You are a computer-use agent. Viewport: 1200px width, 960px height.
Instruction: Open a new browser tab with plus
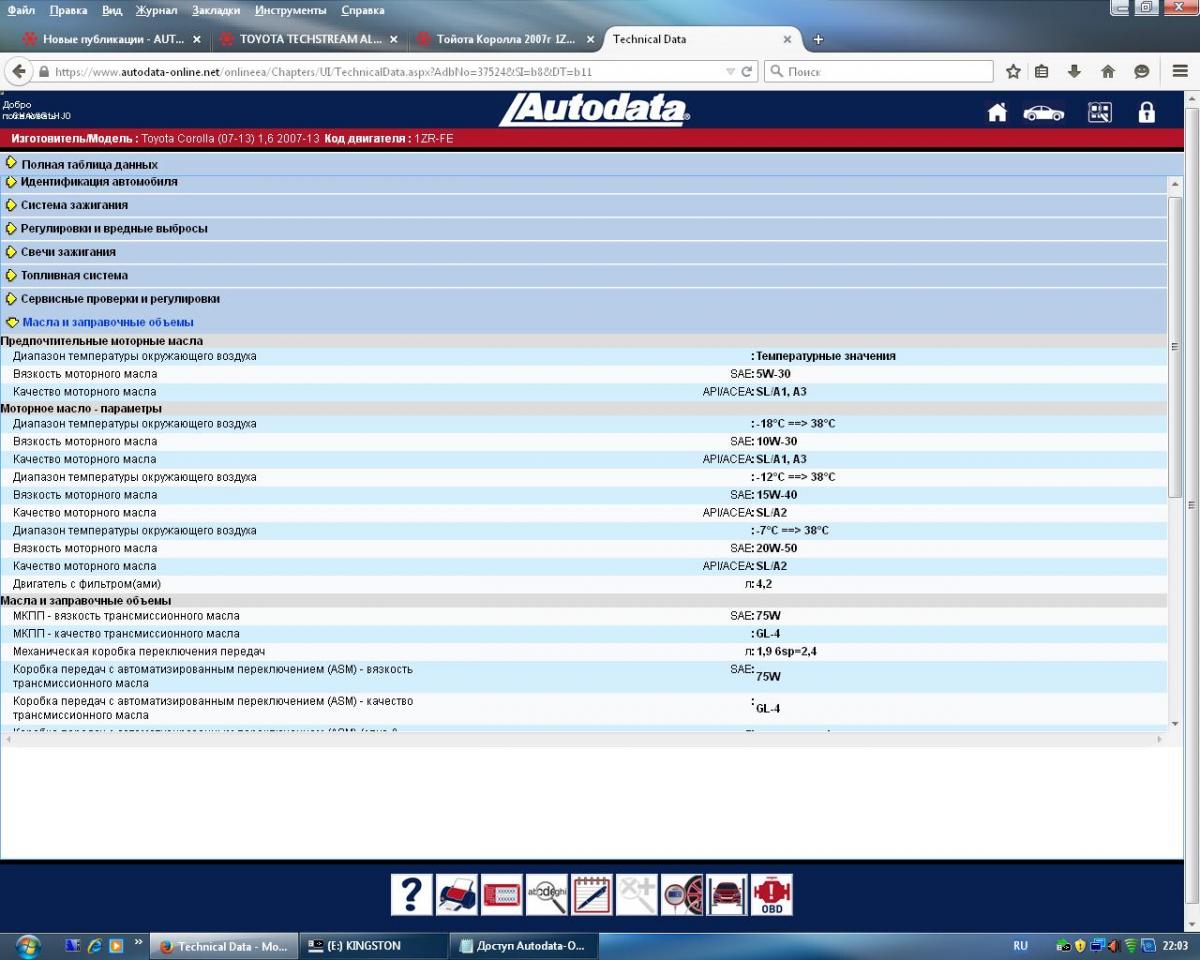pos(818,39)
